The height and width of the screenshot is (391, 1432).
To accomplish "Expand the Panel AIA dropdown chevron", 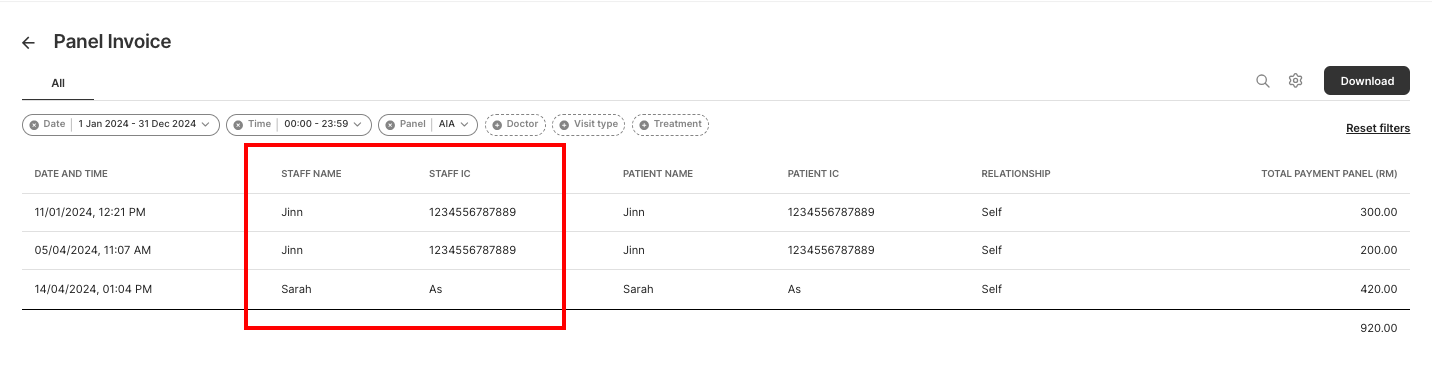I will click(465, 125).
